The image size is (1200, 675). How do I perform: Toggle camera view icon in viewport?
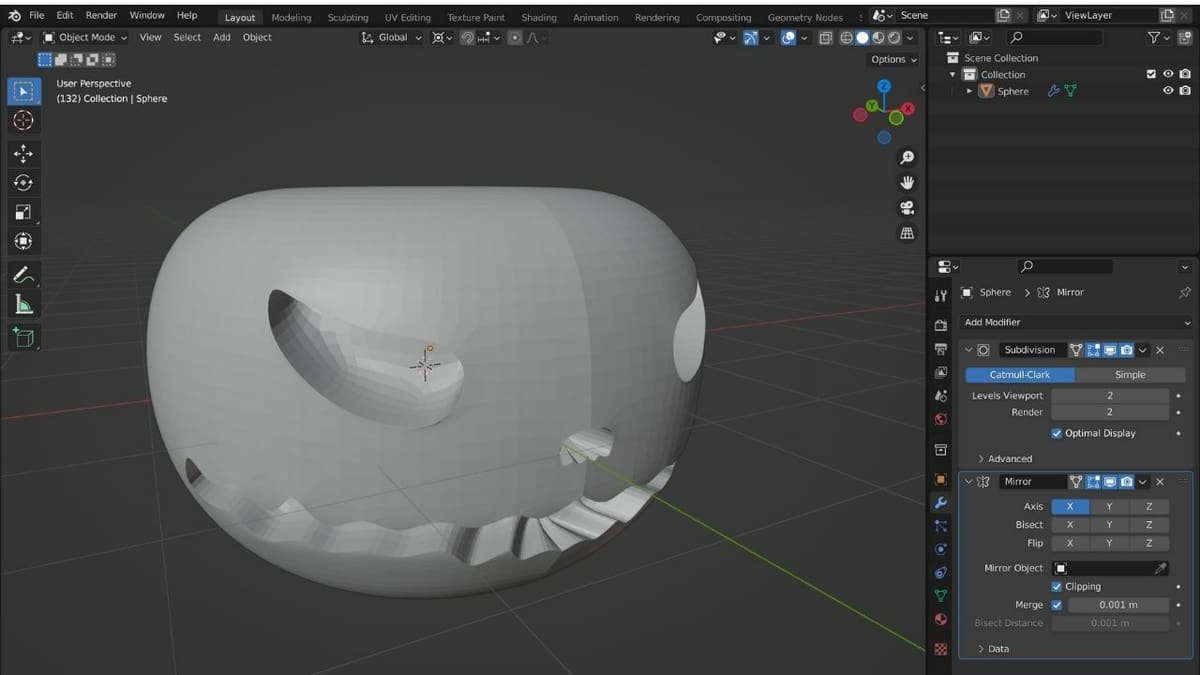pos(907,208)
